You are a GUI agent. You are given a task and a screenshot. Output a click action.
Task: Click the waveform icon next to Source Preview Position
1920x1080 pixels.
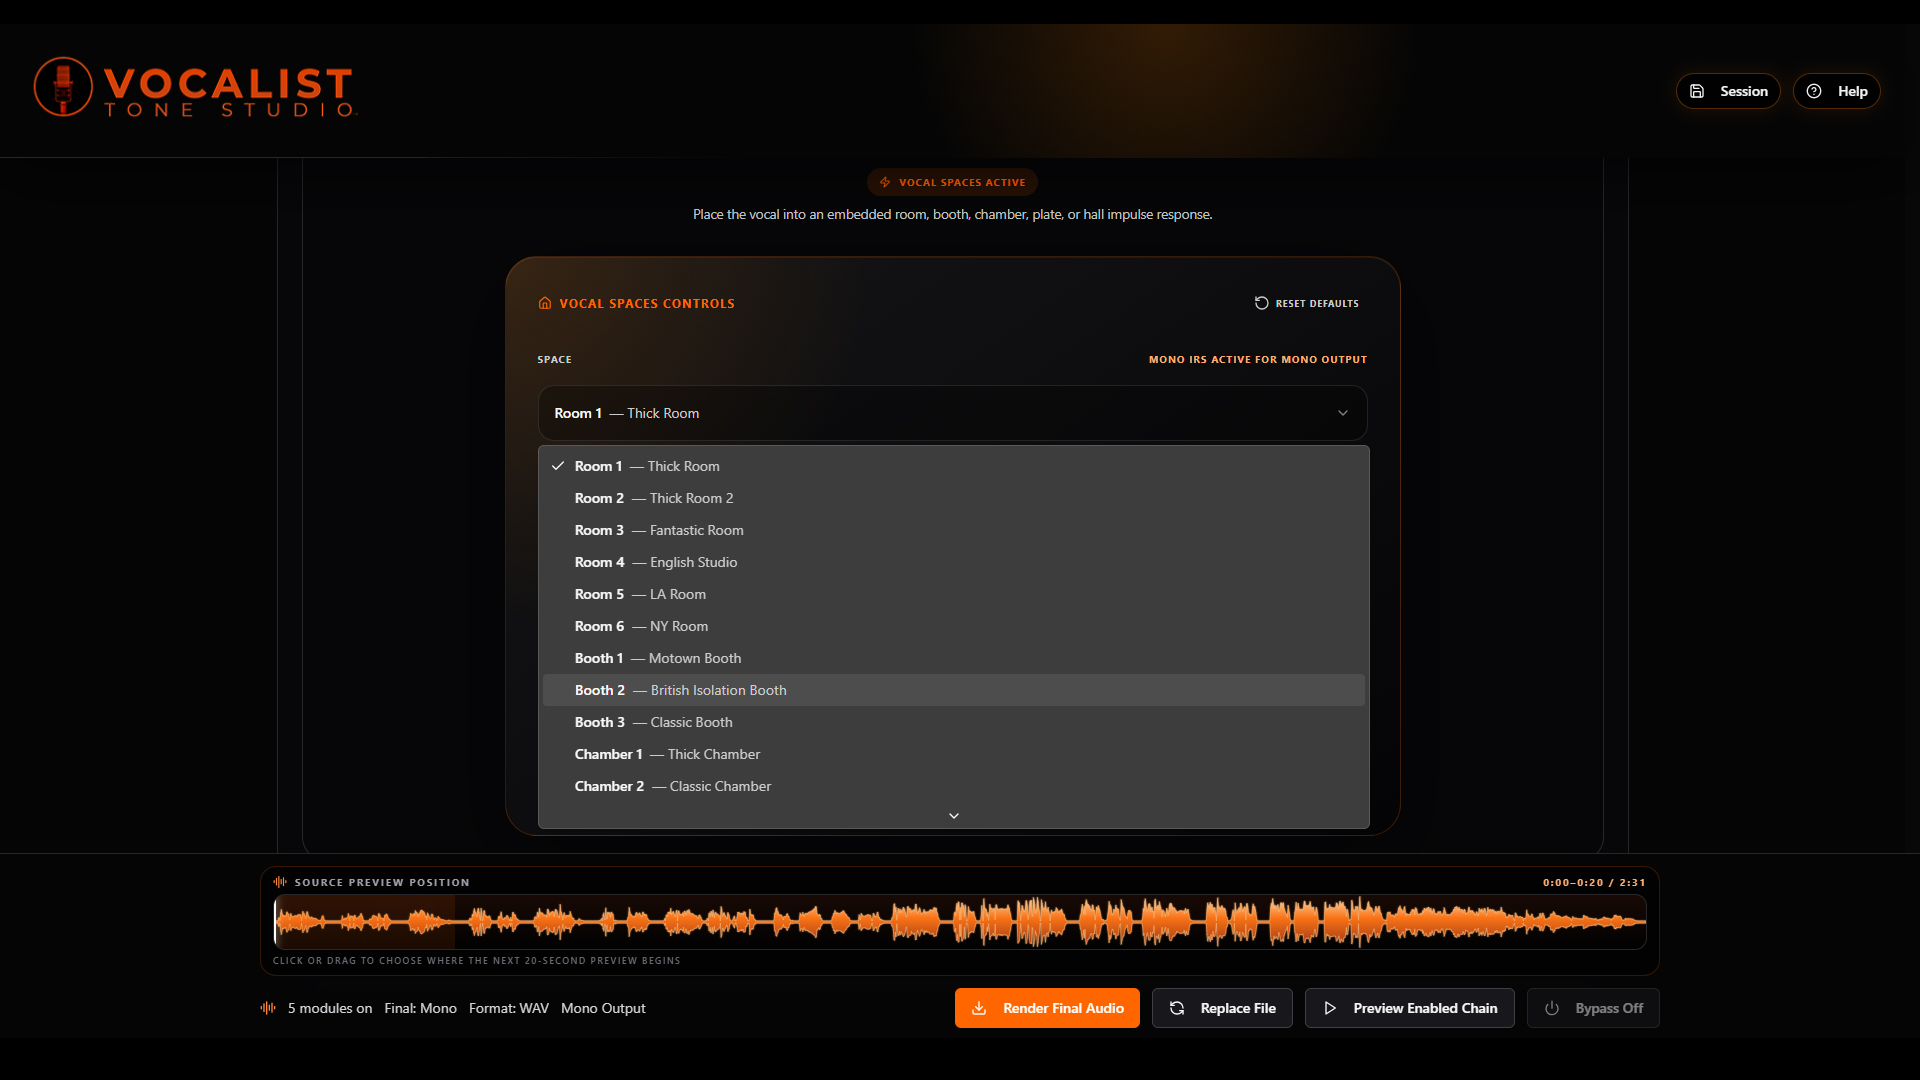280,882
